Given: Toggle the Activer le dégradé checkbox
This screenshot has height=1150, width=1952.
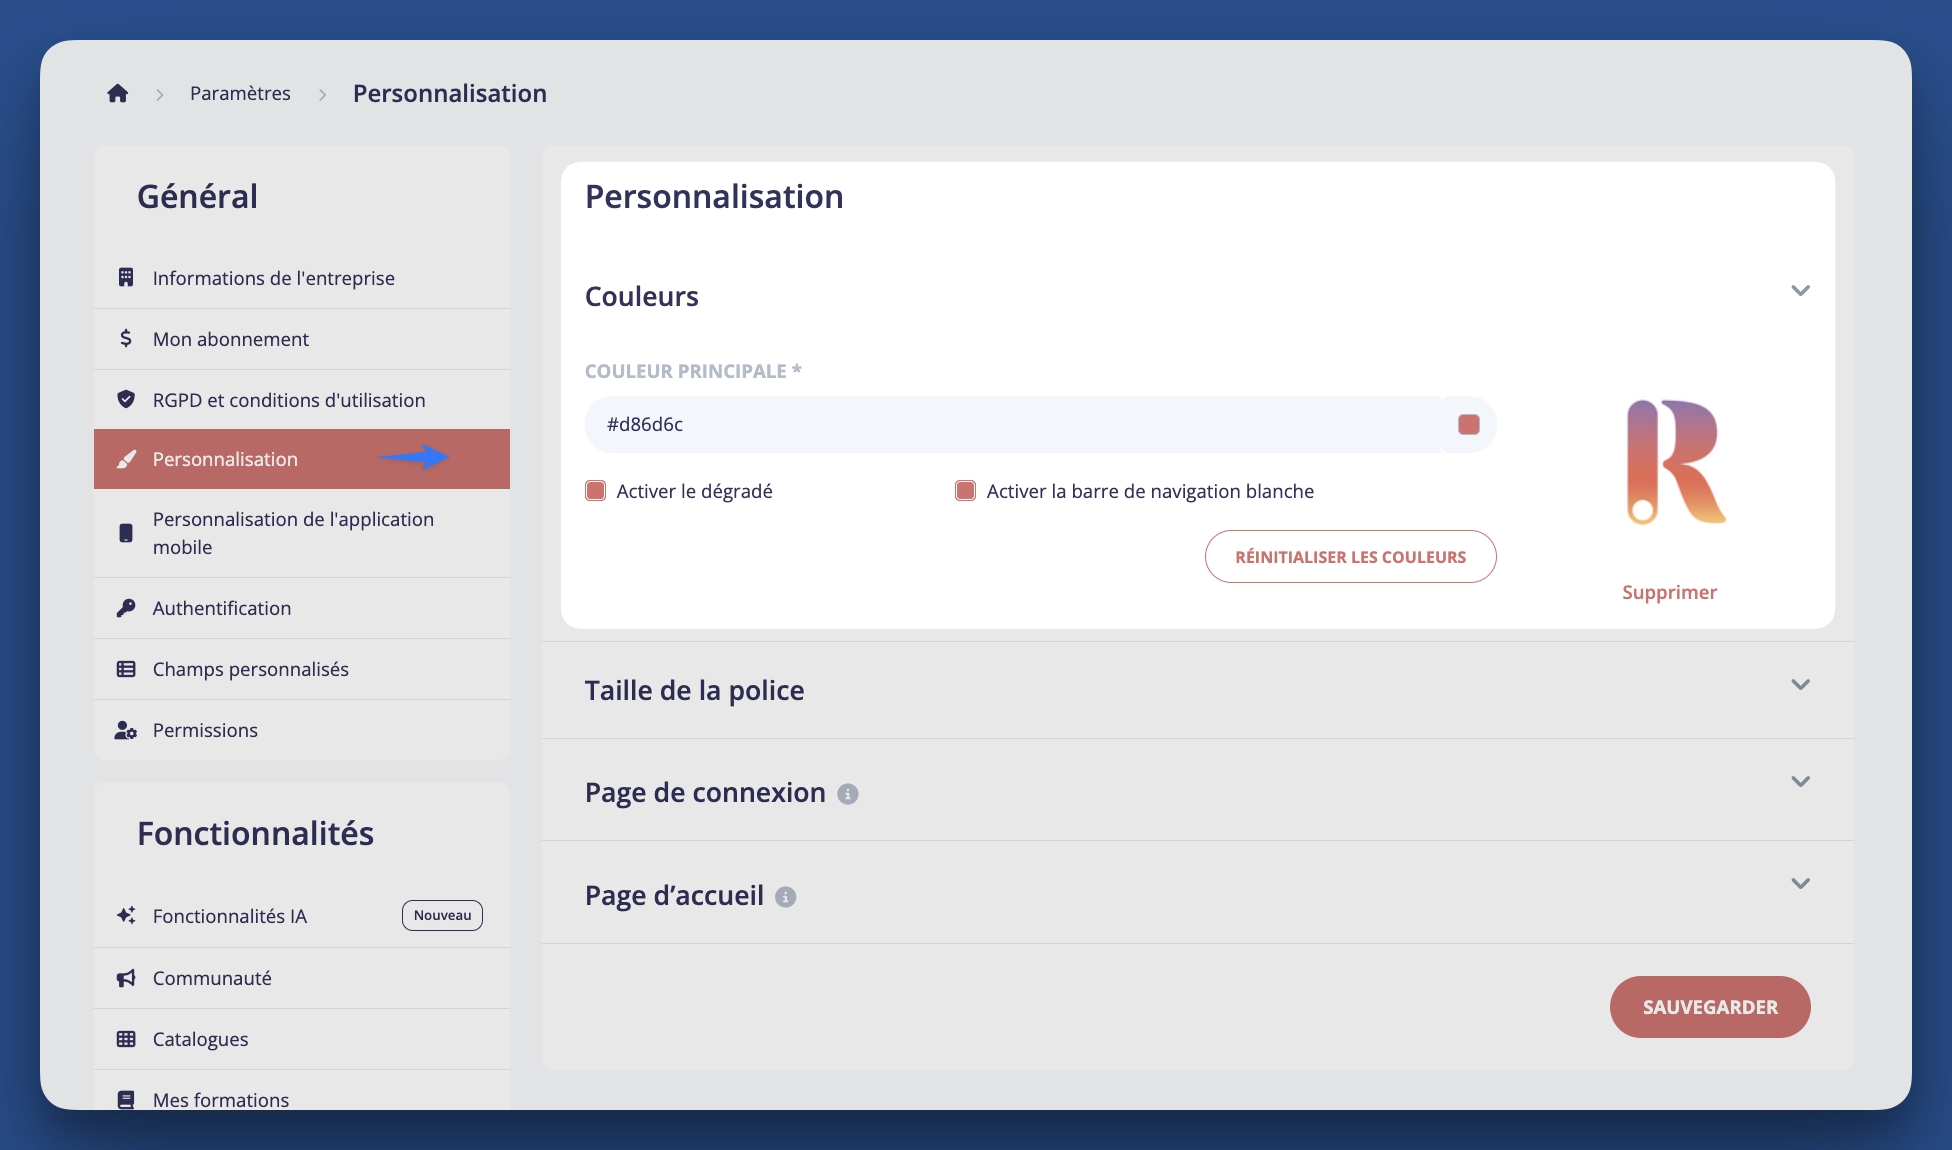Looking at the screenshot, I should pos(595,491).
